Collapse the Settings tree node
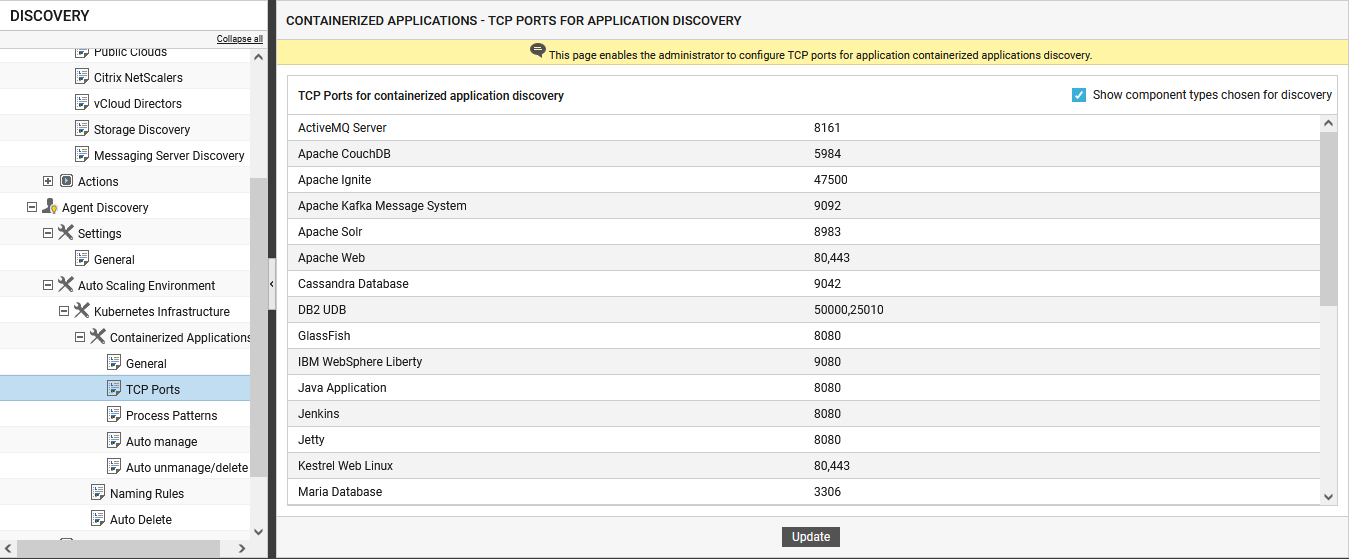Screen dimensions: 1349x559 [x=48, y=233]
